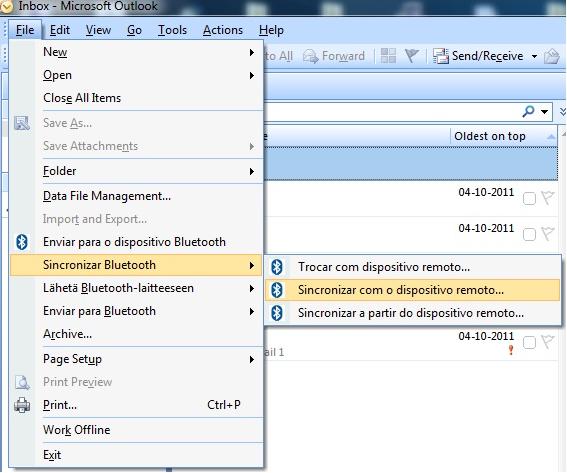The width and height of the screenshot is (567, 473).
Task: Click inside the search input field
Action: pyautogui.click(x=391, y=112)
